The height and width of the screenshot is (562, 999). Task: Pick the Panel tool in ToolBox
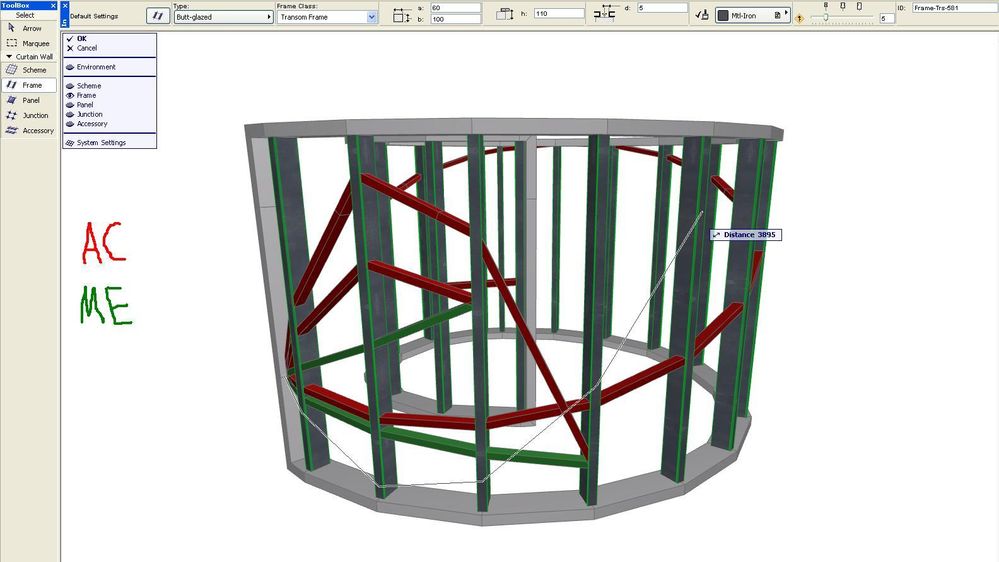click(29, 100)
